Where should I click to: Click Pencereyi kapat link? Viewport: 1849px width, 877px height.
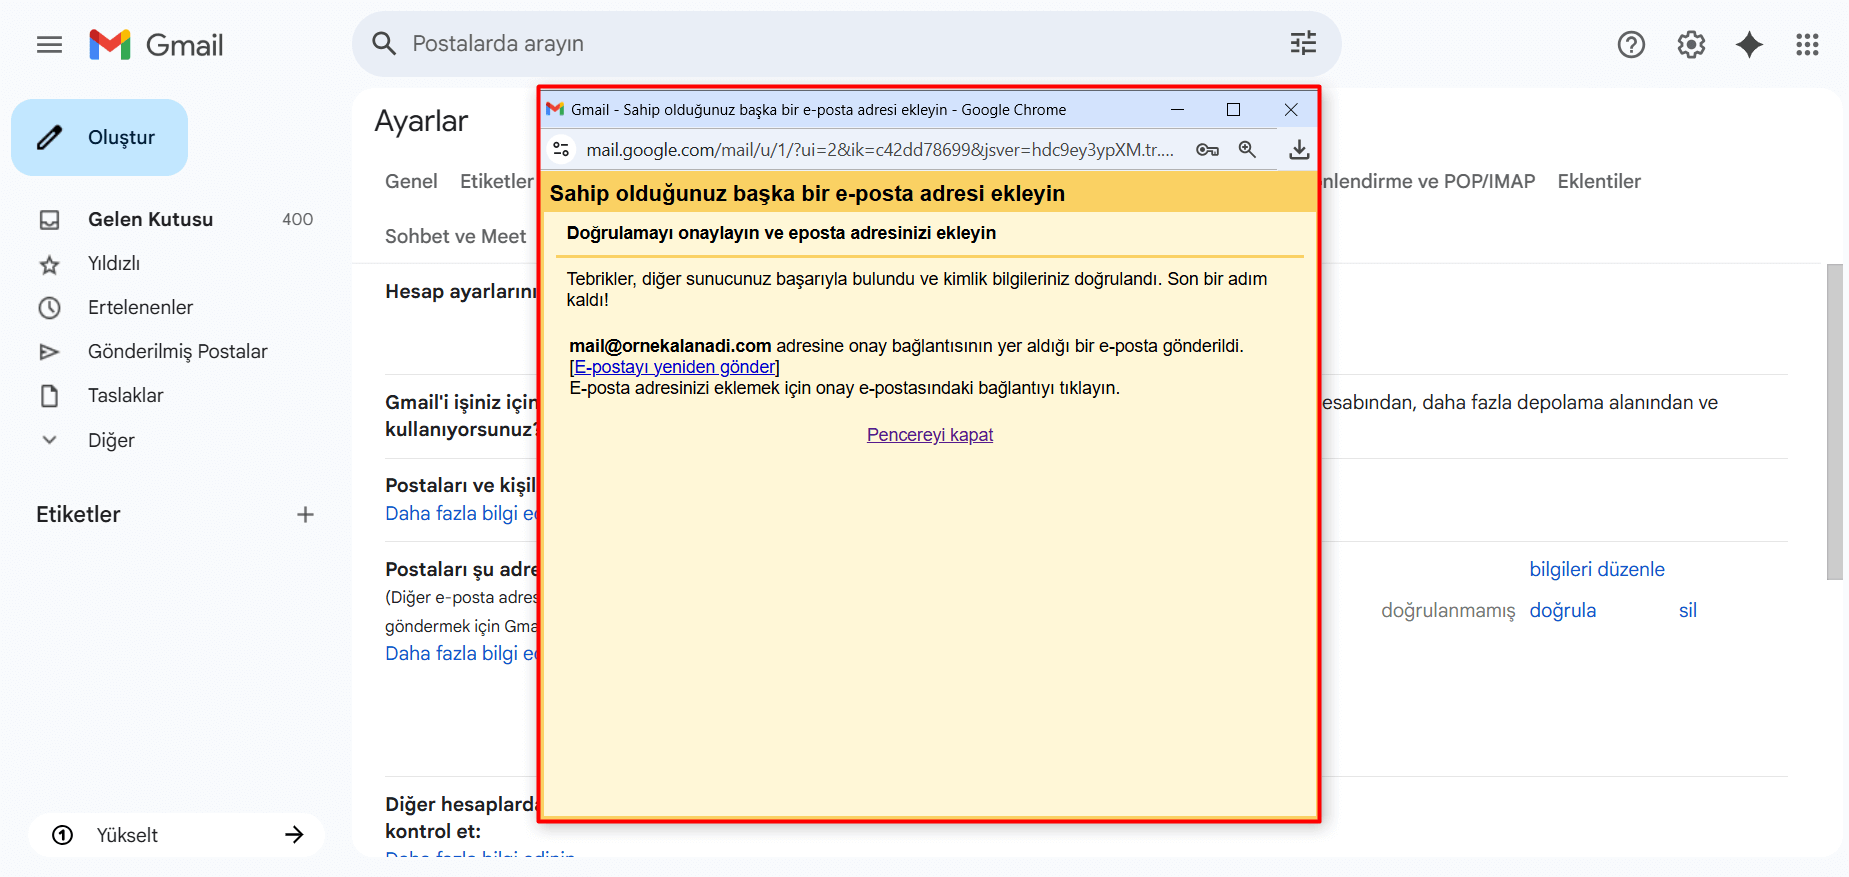930,435
